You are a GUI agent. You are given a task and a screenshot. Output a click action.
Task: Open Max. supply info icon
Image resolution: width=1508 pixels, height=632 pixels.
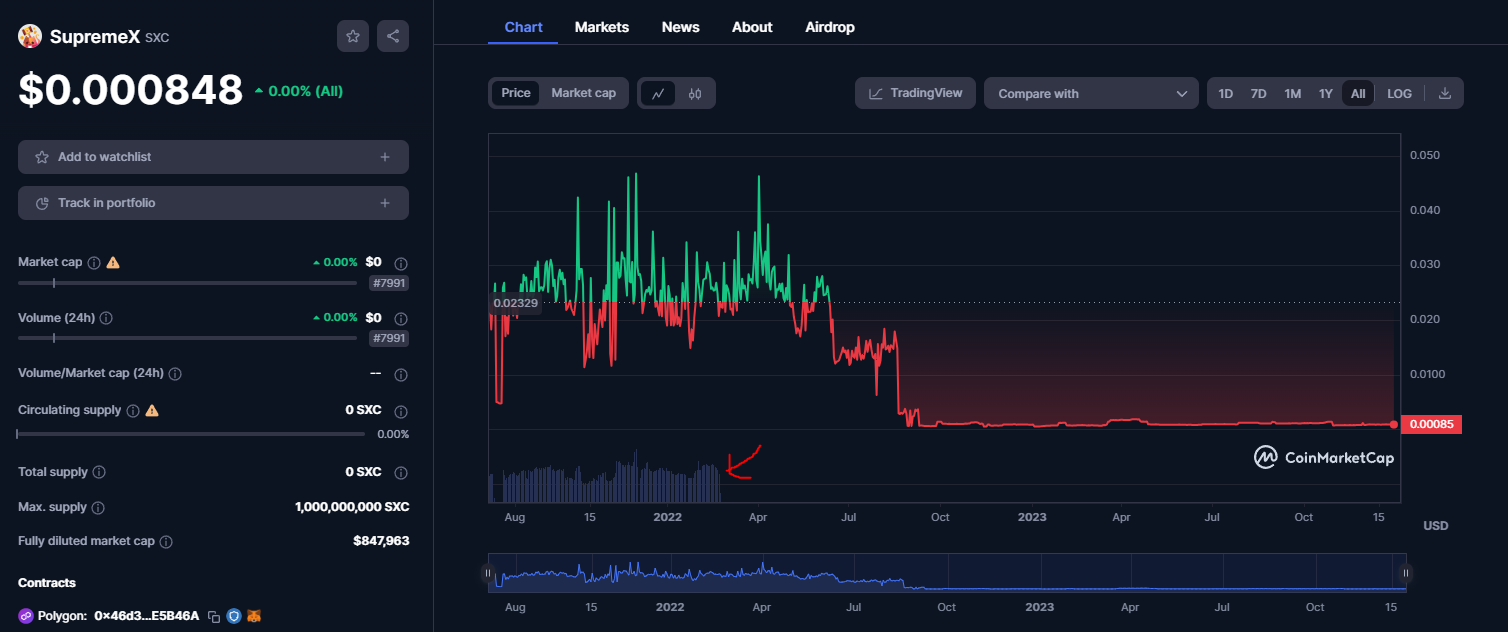(98, 507)
